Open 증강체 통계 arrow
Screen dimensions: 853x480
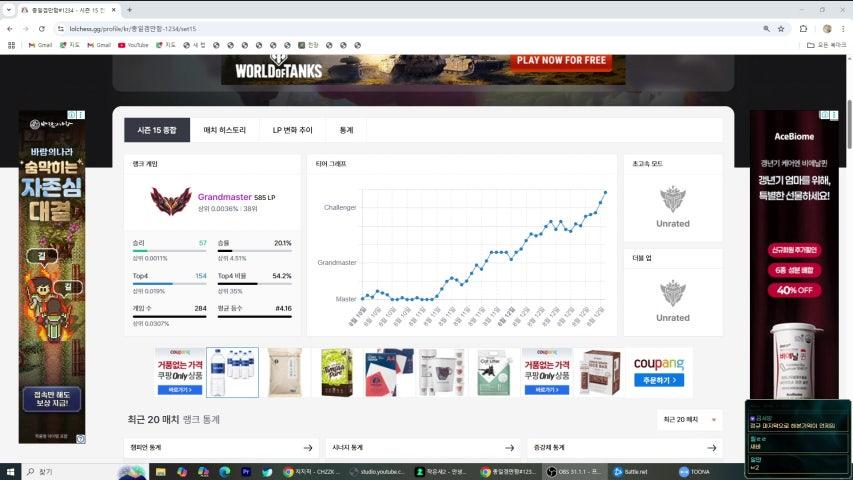coord(712,448)
